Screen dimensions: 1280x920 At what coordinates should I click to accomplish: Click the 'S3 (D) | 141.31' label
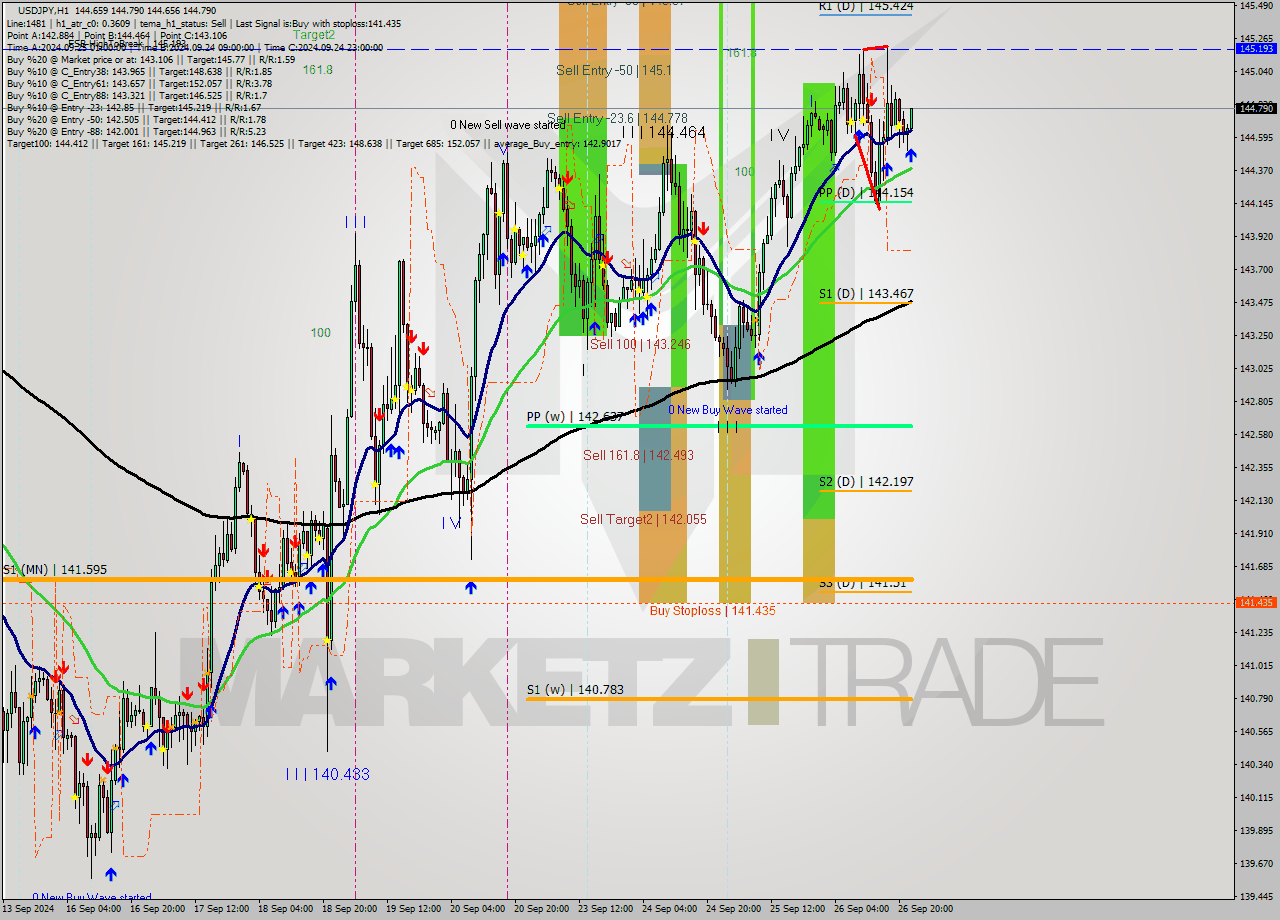click(x=862, y=583)
